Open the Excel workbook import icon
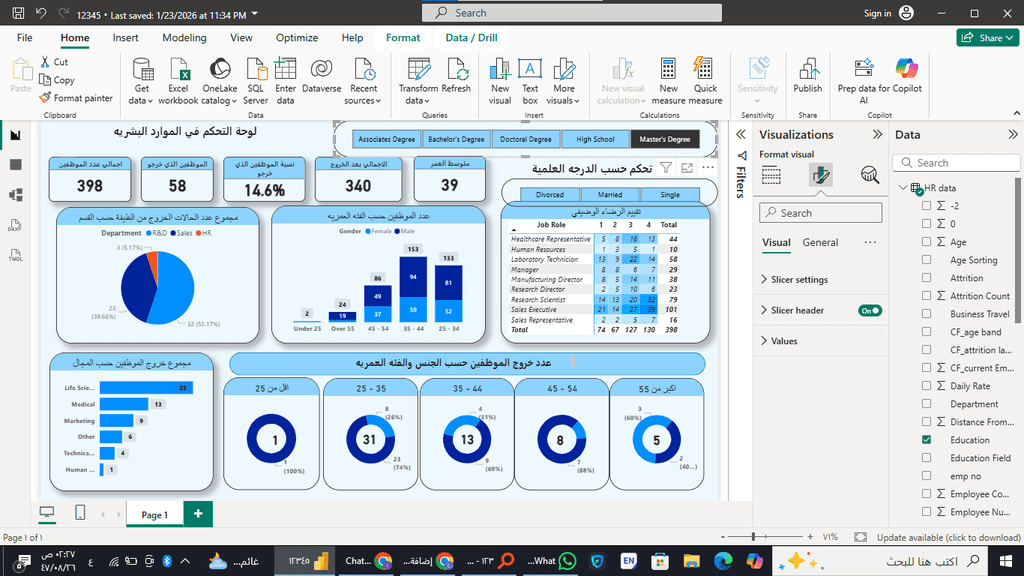This screenshot has width=1024, height=576. point(178,70)
